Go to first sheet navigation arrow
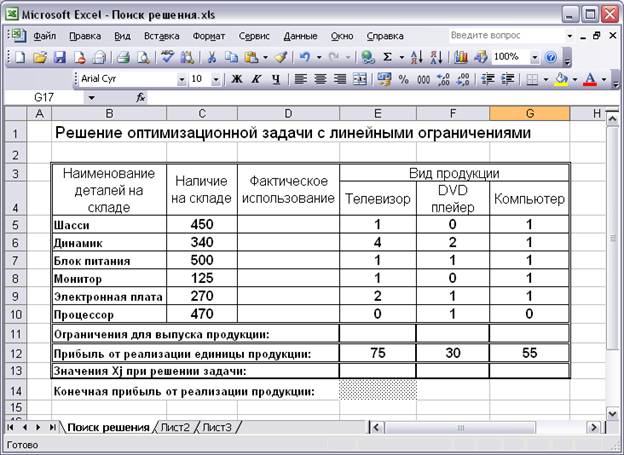This screenshot has height=455, width=624. pyautogui.click(x=11, y=428)
